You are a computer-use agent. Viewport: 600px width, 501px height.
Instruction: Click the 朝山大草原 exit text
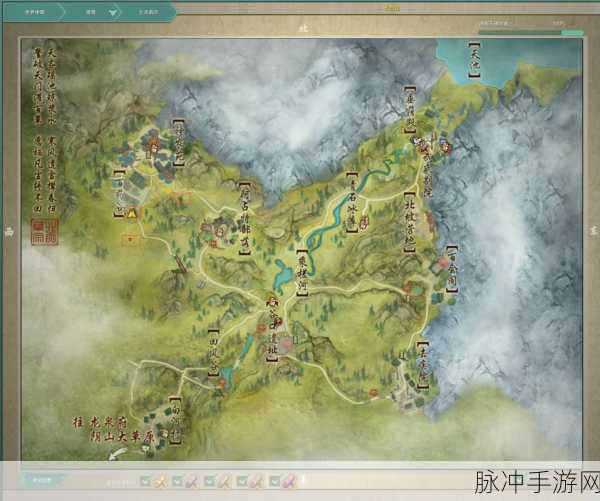pyautogui.click(x=120, y=437)
